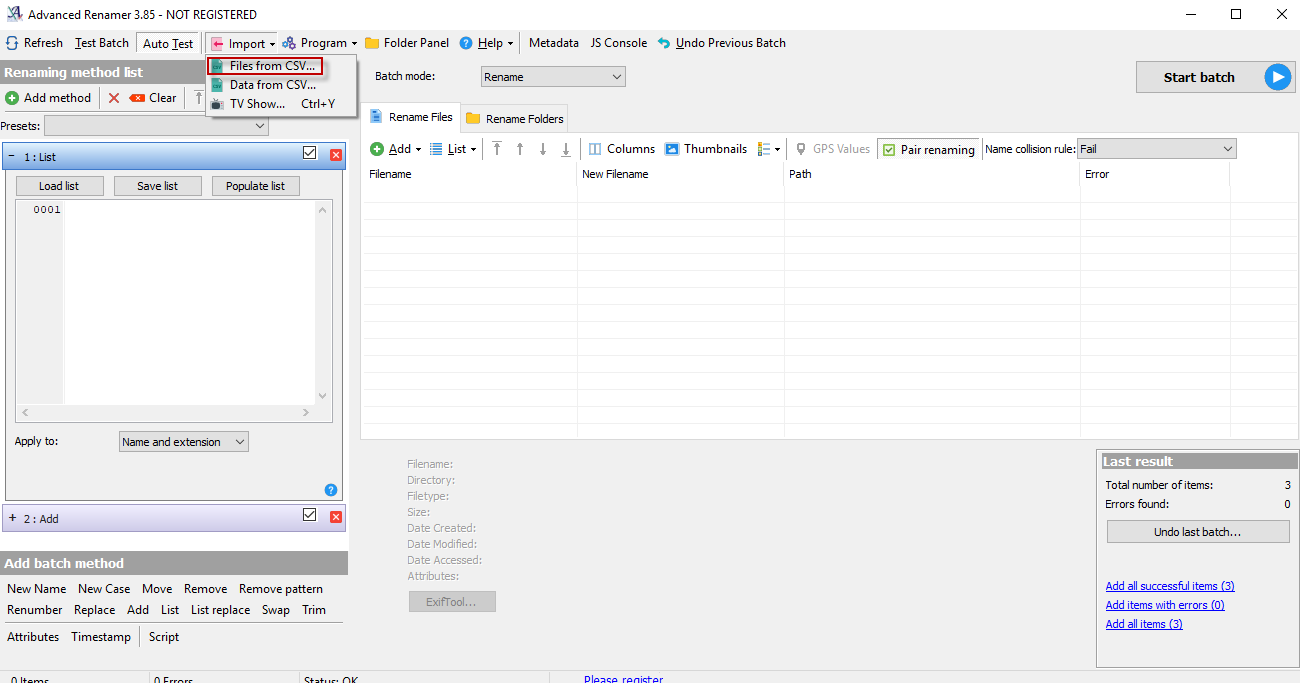This screenshot has height=683, width=1300.
Task: Add a Timestamp batch method
Action: point(101,637)
